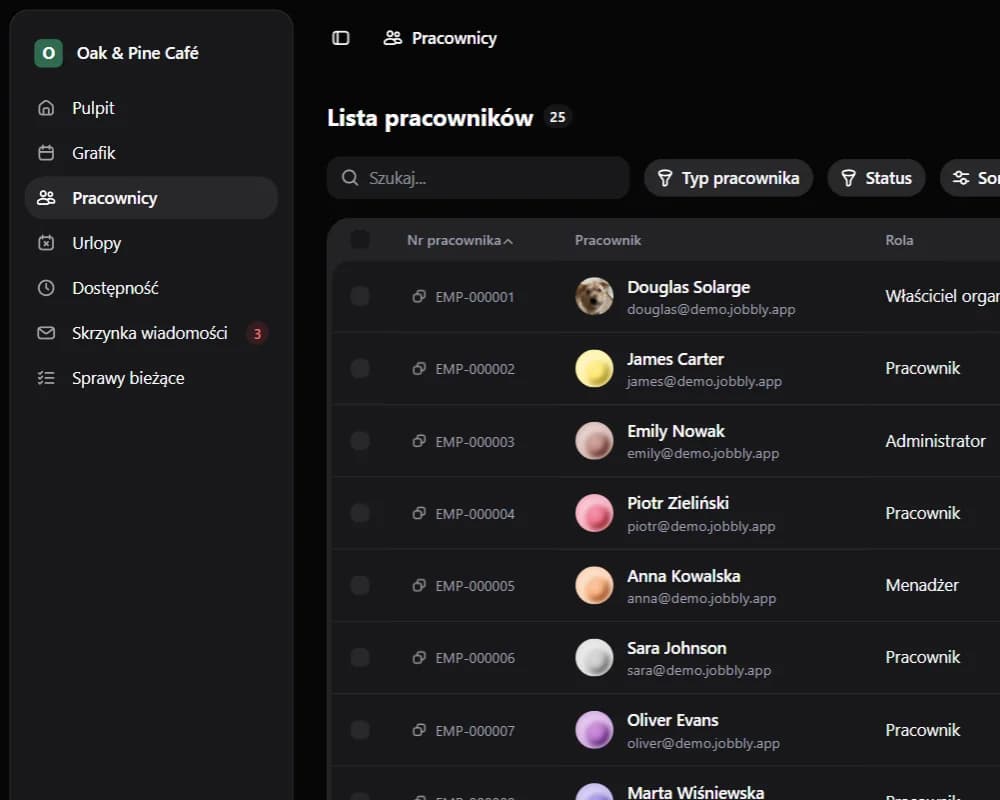Open Dostępność in sidebar

[151, 288]
